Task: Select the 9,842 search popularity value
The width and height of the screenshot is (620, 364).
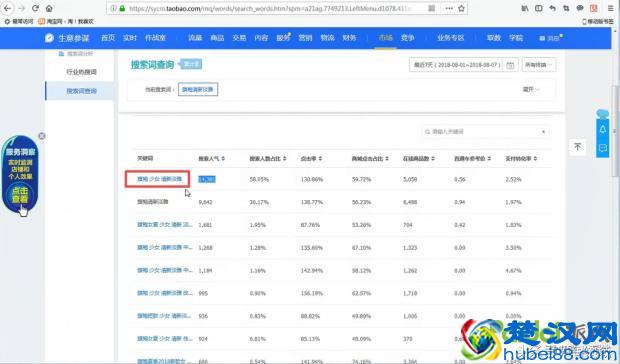Action: click(x=205, y=202)
